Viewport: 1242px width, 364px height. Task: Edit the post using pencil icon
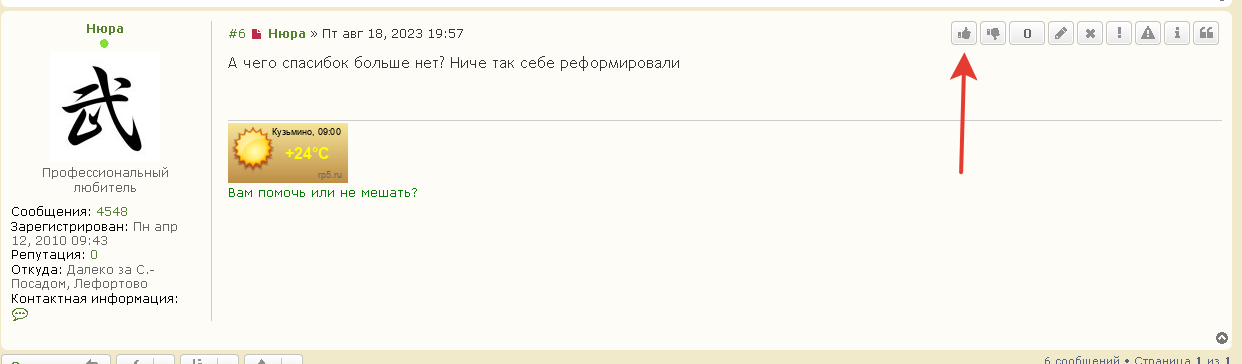point(1061,33)
